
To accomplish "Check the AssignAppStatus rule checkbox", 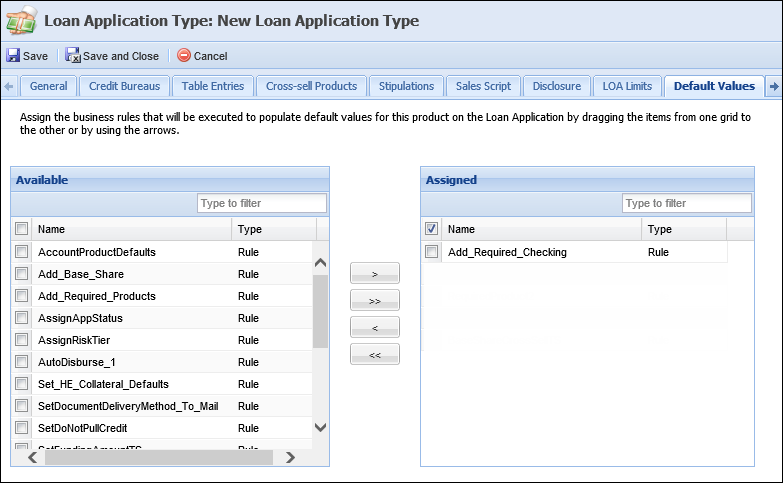I will 21,317.
